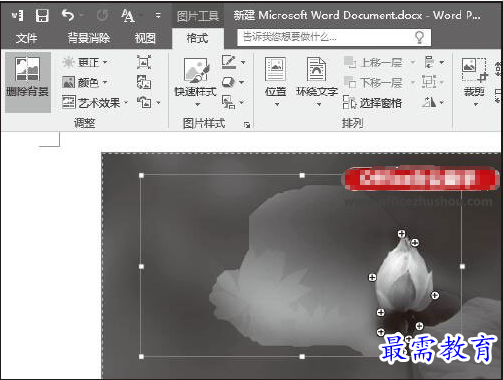503x380 pixels.
Task: Undo the last action
Action: [x=68, y=15]
